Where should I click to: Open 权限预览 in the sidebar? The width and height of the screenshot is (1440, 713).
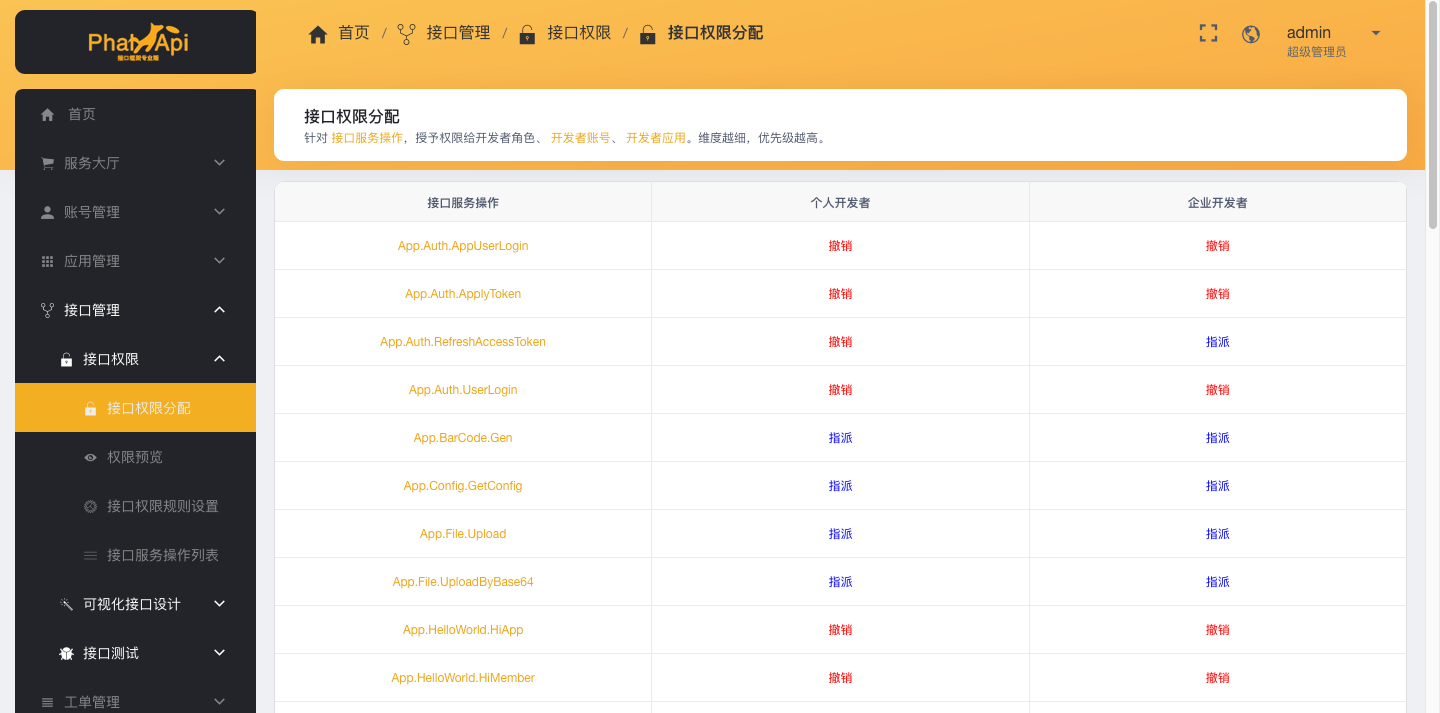pos(135,457)
